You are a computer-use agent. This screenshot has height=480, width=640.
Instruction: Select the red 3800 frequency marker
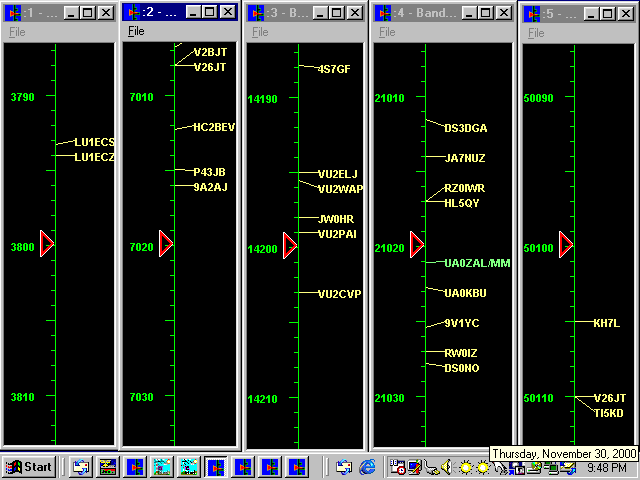pos(47,244)
